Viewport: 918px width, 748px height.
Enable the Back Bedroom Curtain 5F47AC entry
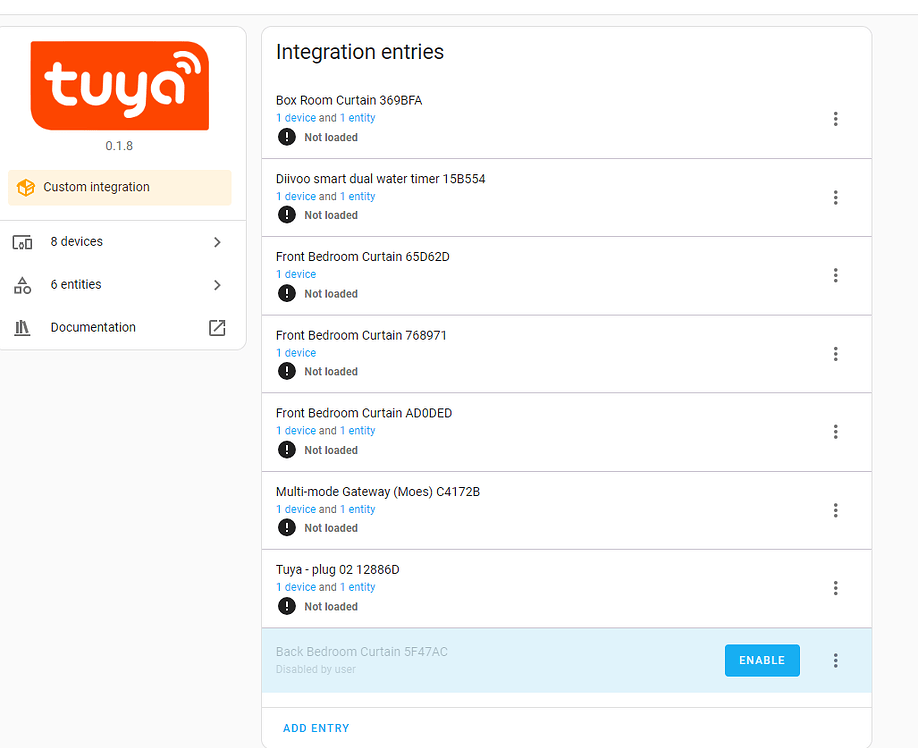point(762,660)
